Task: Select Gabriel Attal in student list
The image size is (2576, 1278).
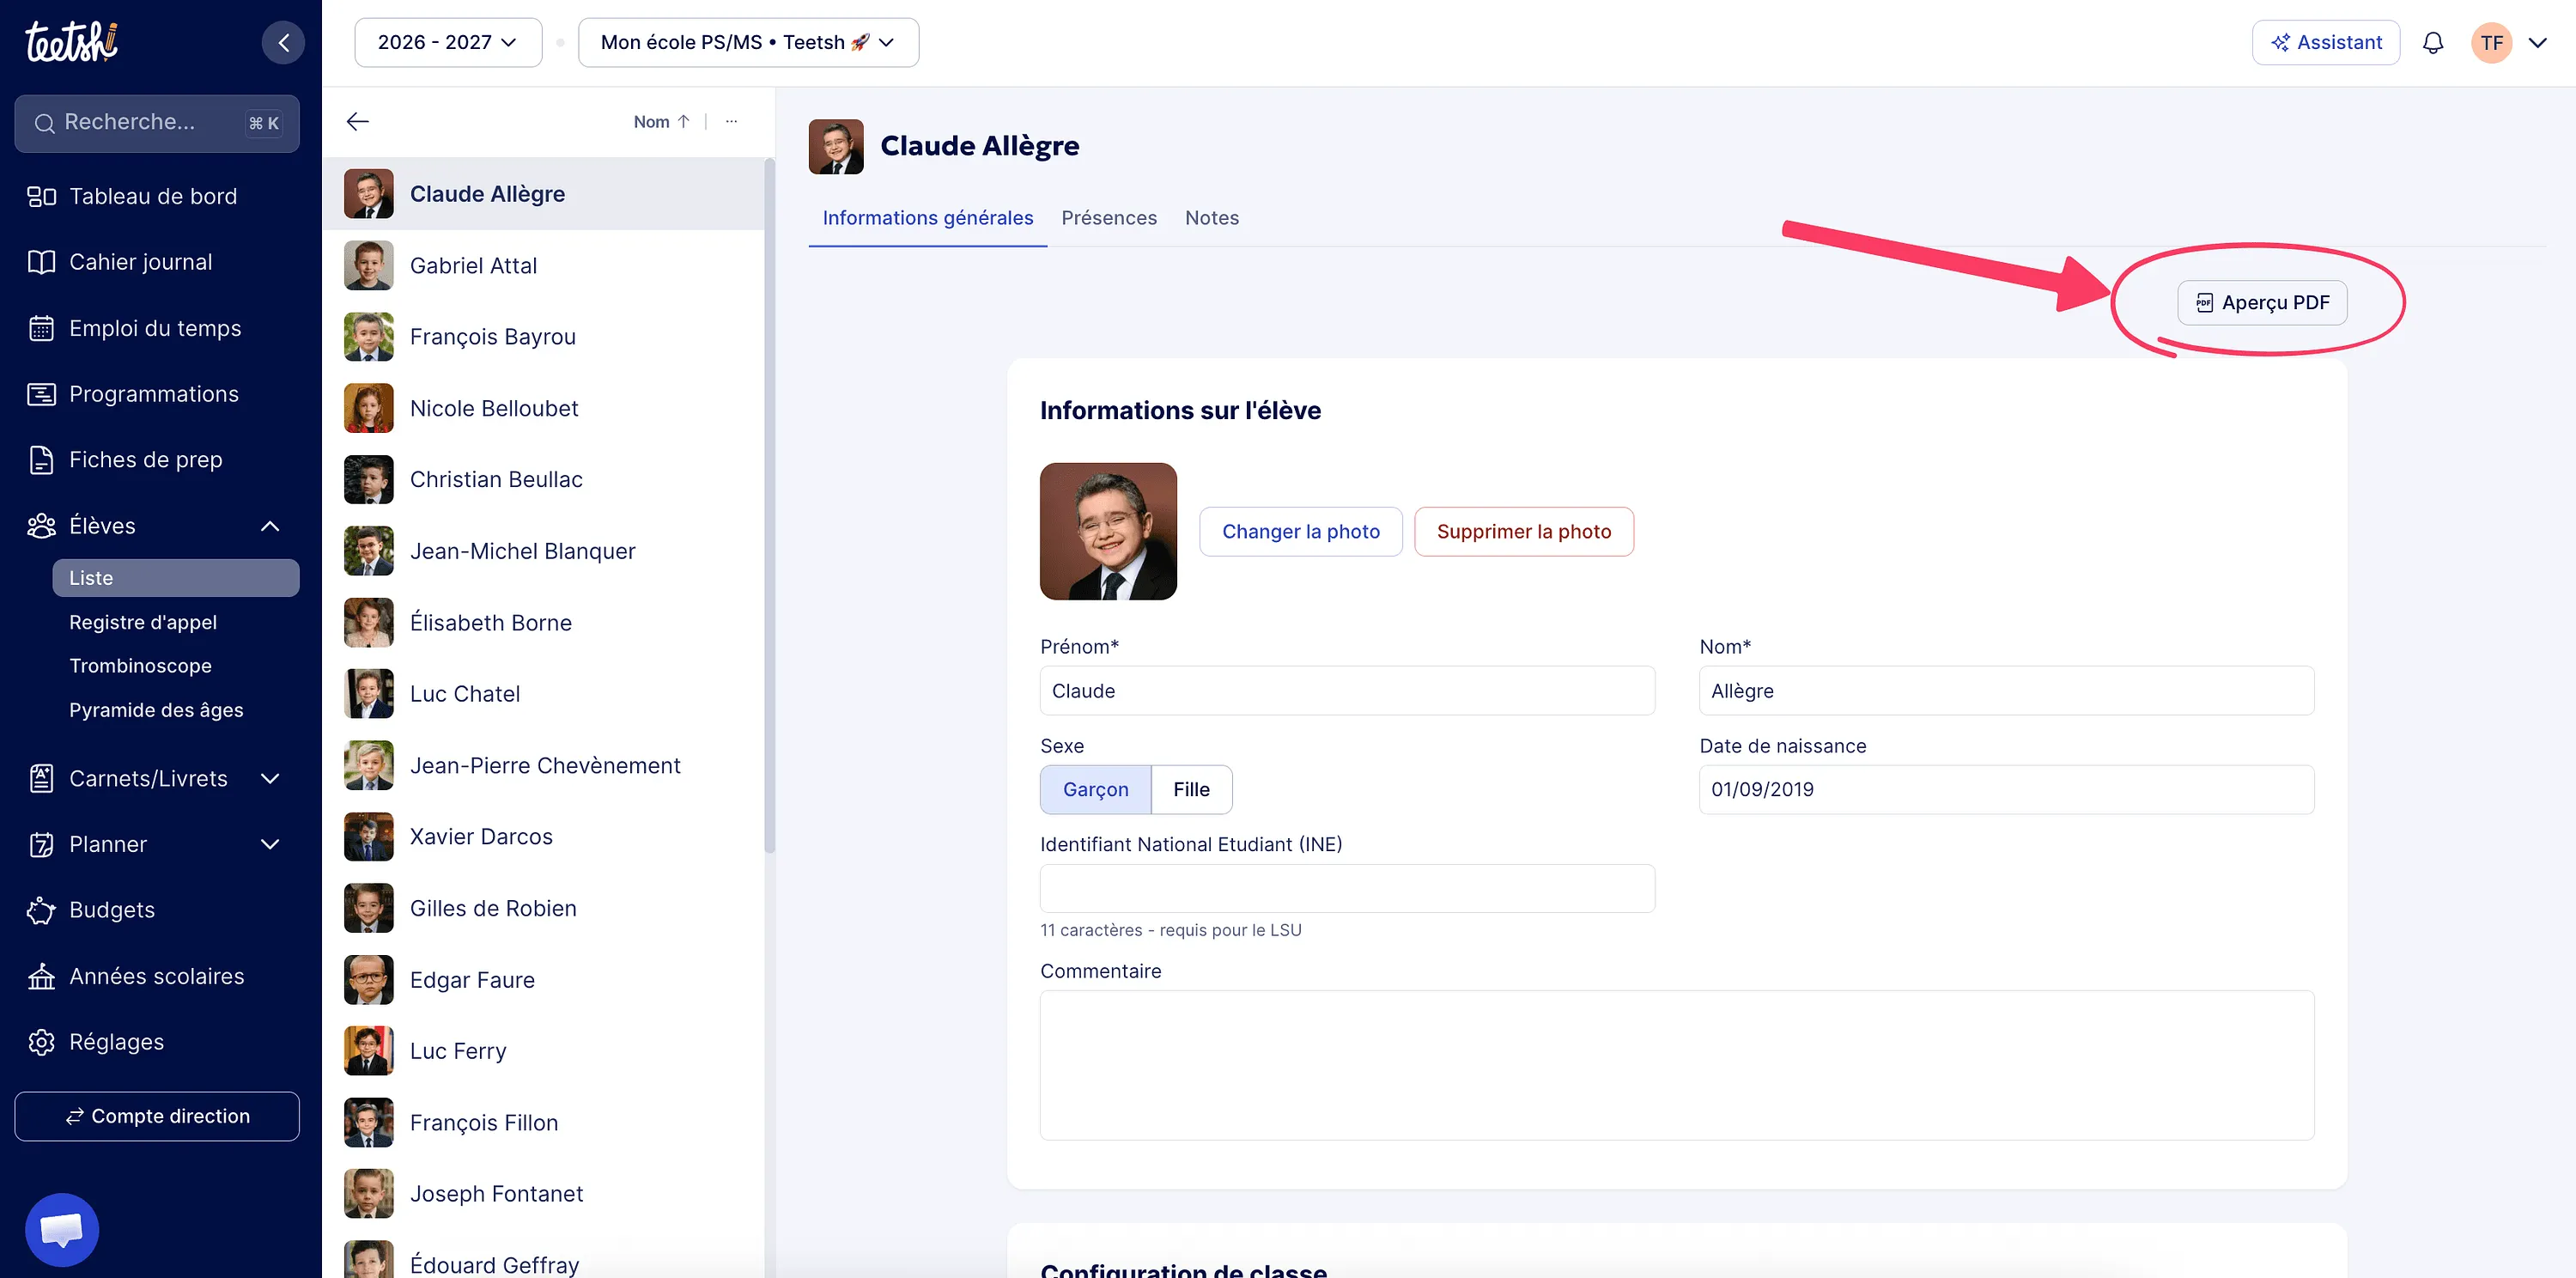Action: click(x=543, y=266)
